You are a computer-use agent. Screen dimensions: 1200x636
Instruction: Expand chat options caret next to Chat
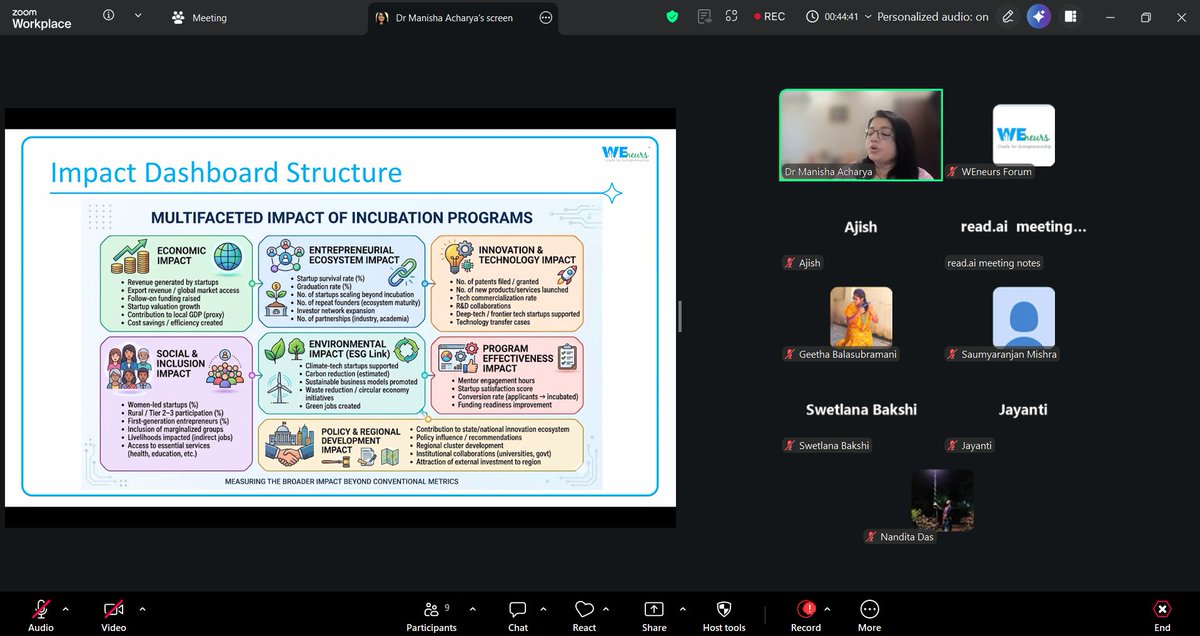[x=543, y=608]
